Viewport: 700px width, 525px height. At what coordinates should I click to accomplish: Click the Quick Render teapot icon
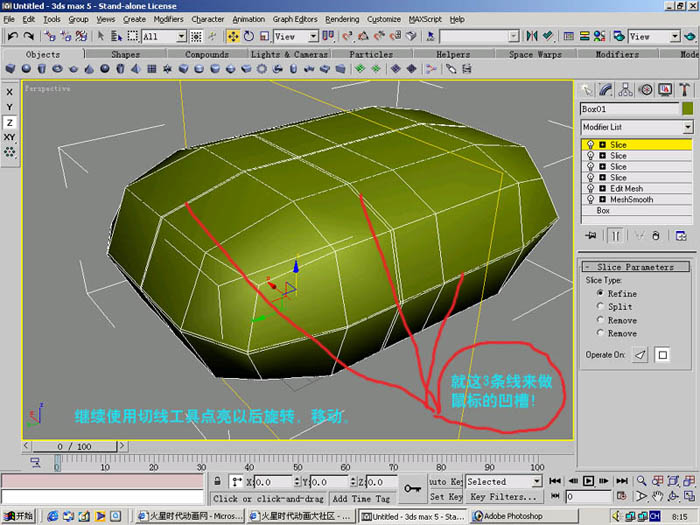click(x=690, y=36)
